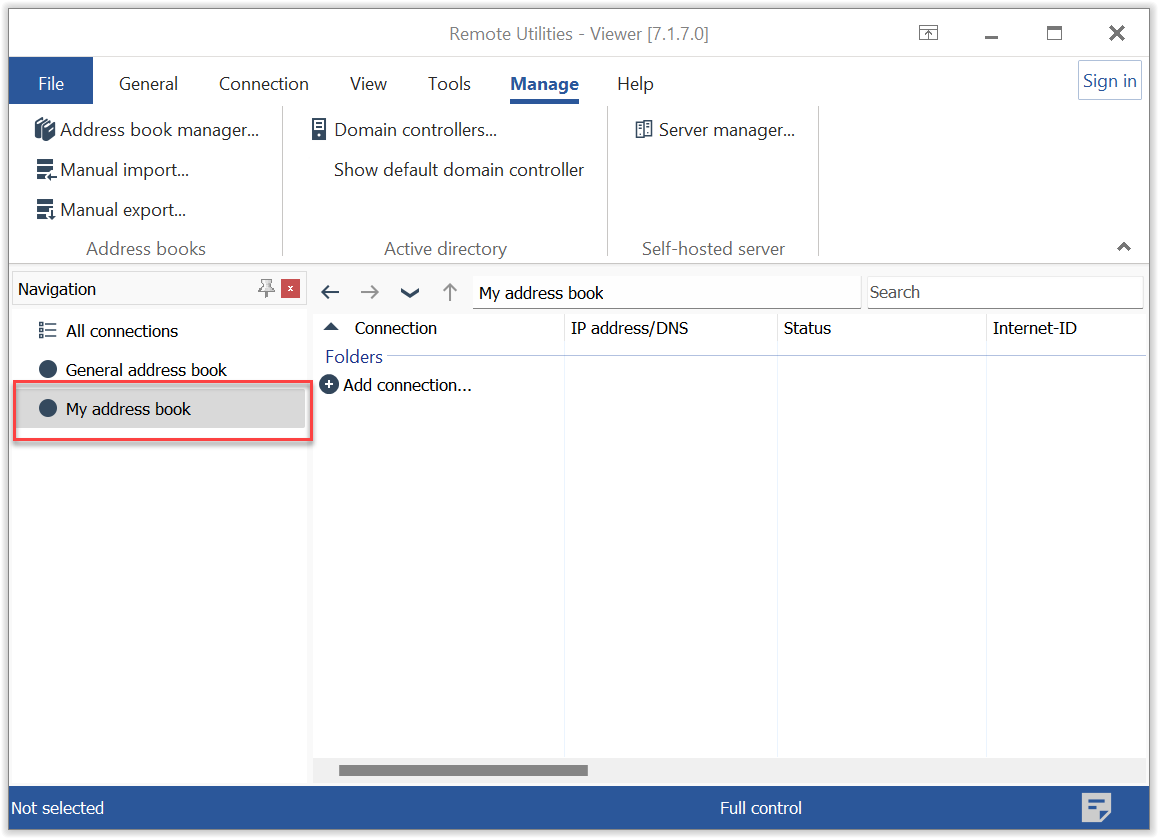Open Domain controllers dialog
Screen dimensions: 1158x838
pos(404,130)
